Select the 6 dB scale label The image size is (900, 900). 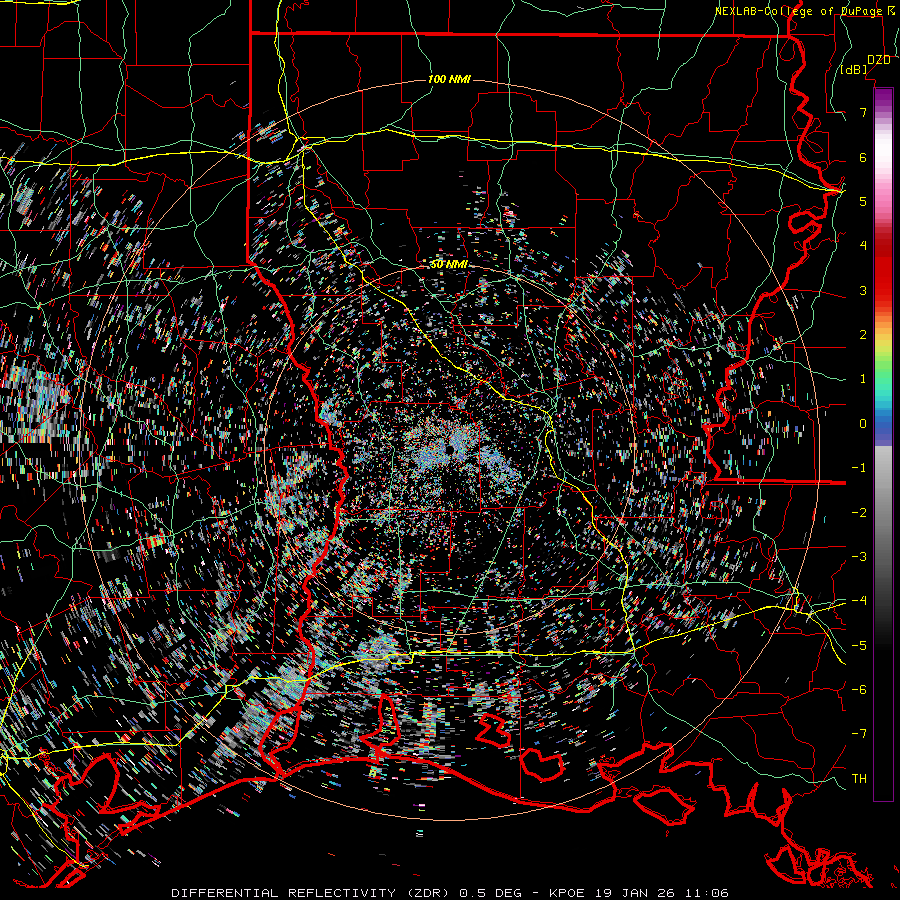(x=863, y=157)
